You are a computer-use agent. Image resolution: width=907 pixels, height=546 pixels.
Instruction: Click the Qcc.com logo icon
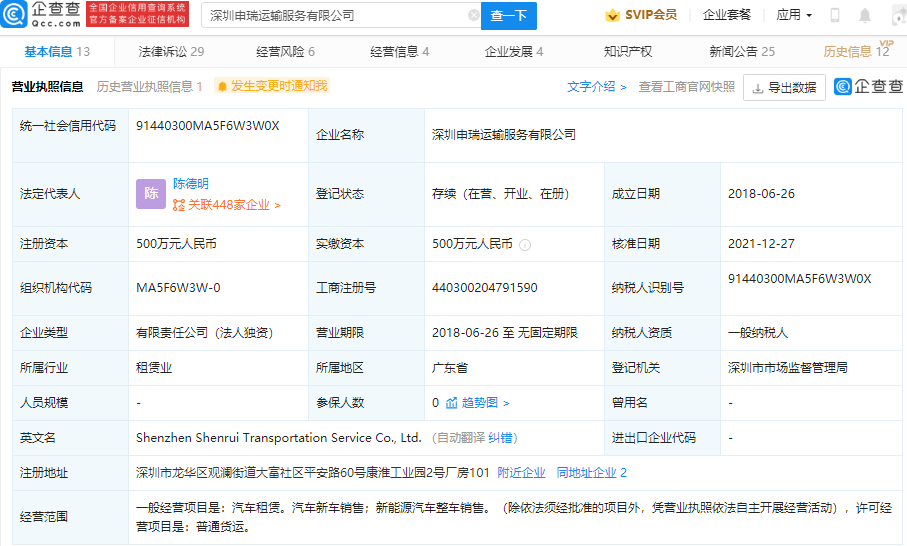coord(14,14)
